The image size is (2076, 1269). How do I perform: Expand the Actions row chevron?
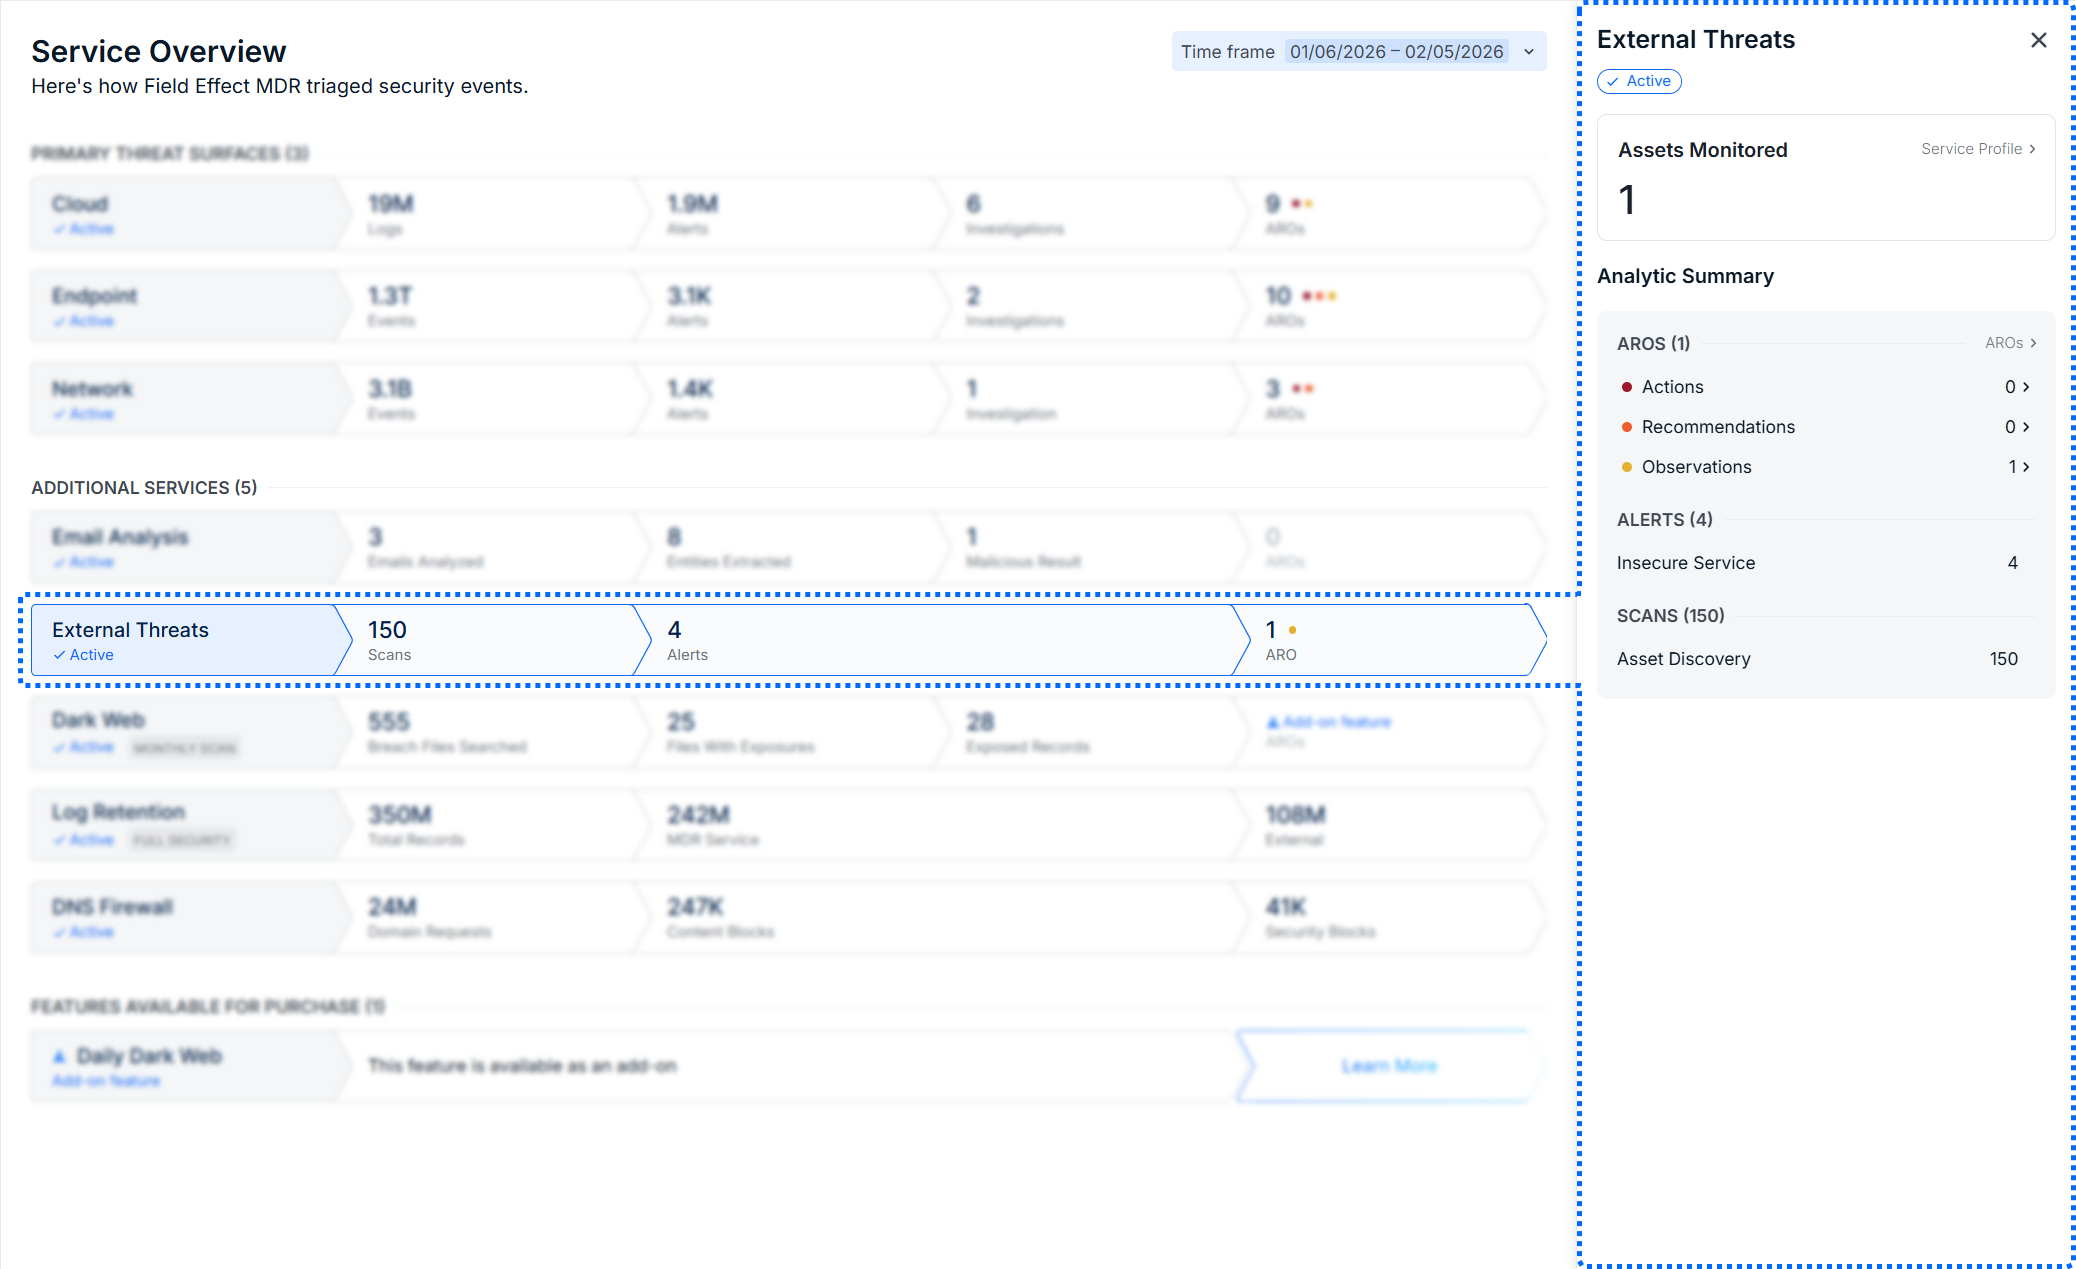[x=2026, y=387]
